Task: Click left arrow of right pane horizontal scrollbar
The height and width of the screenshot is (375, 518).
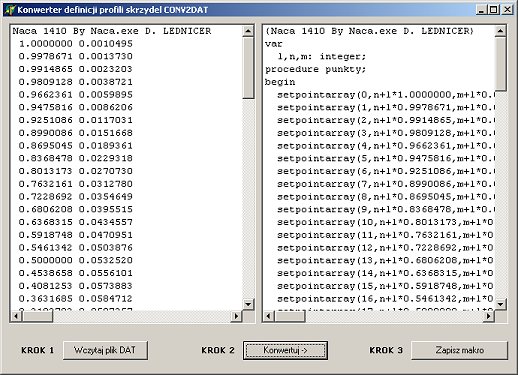Action: tap(269, 316)
